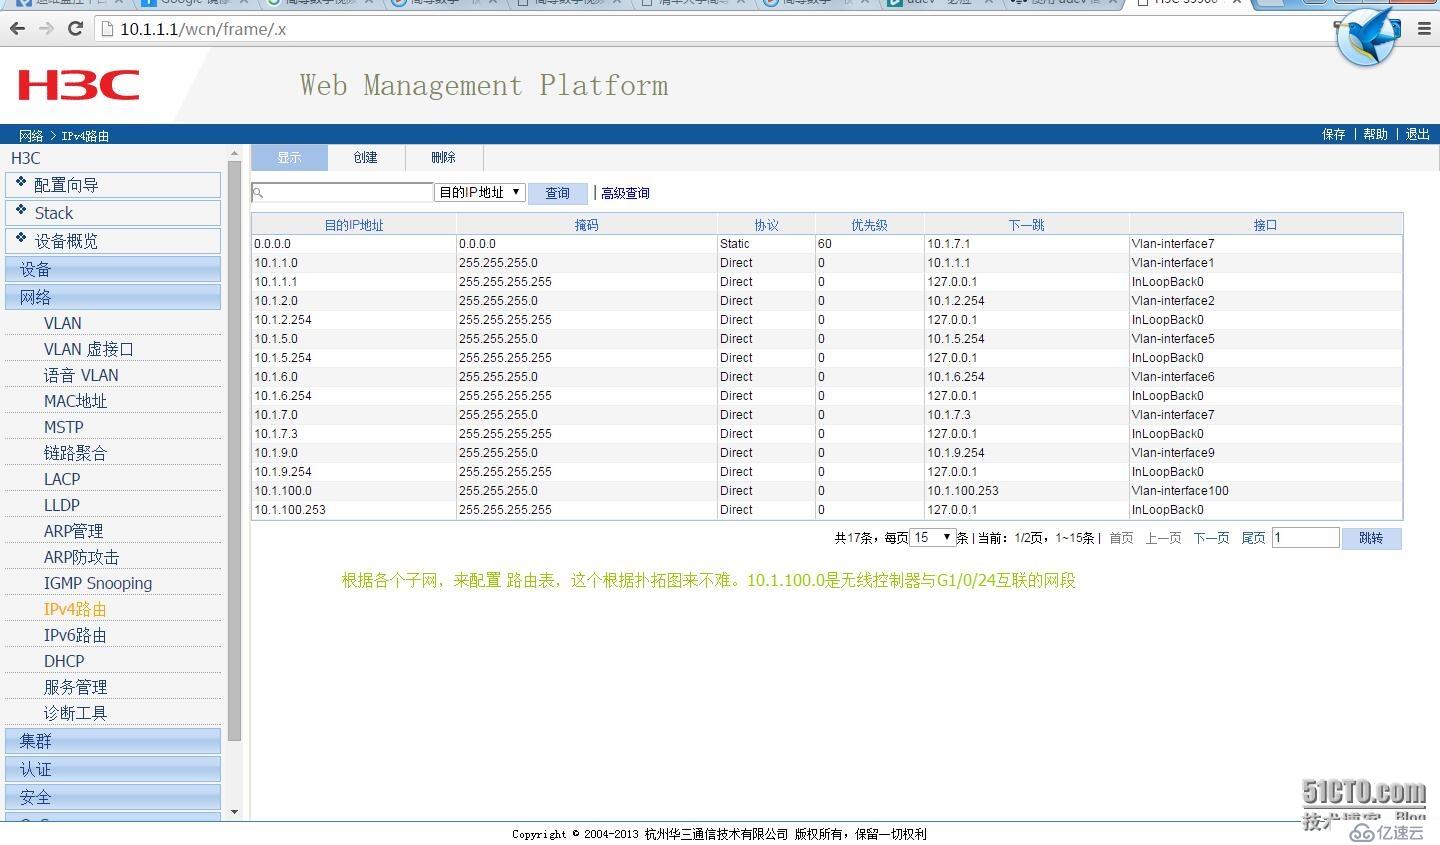Open the 目的IP地址 filter dropdown
The height and width of the screenshot is (845, 1440).
(480, 192)
